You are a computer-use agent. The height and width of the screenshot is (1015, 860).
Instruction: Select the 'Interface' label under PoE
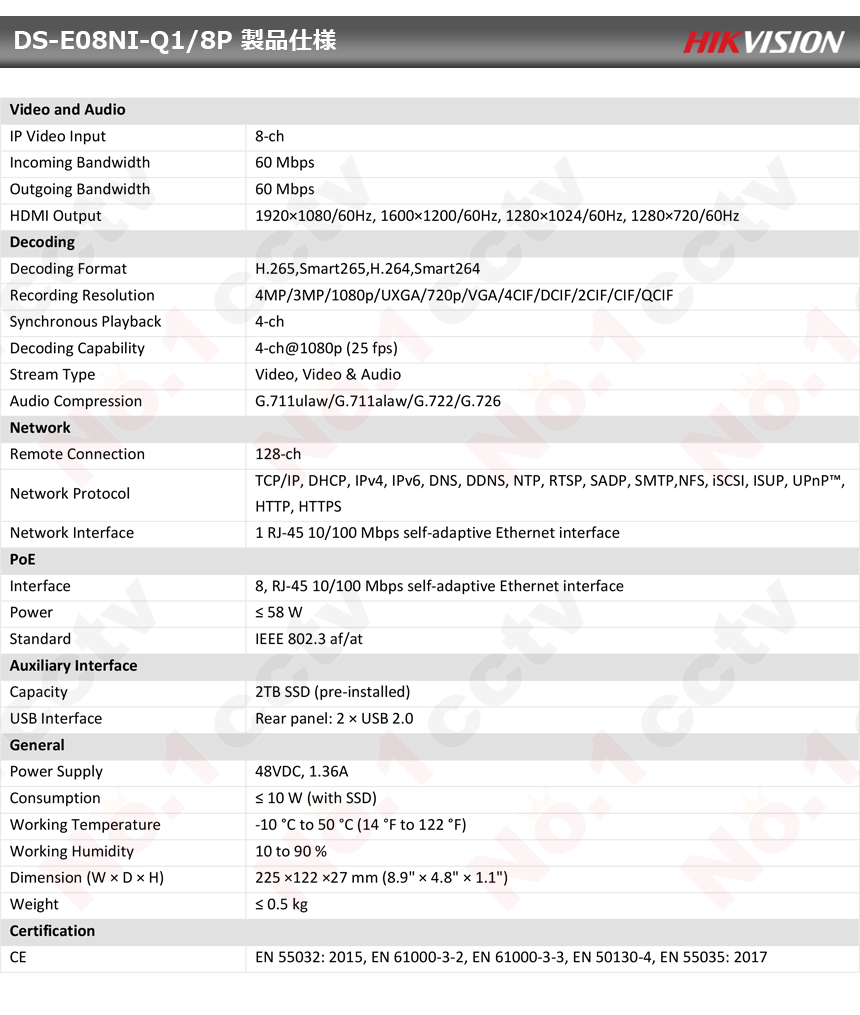(40, 586)
